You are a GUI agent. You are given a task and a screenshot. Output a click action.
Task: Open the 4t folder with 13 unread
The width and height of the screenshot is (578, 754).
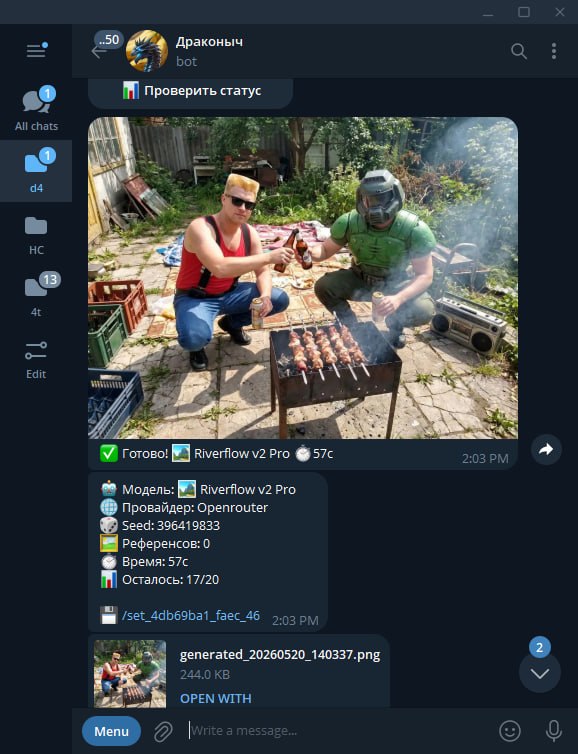point(36,296)
